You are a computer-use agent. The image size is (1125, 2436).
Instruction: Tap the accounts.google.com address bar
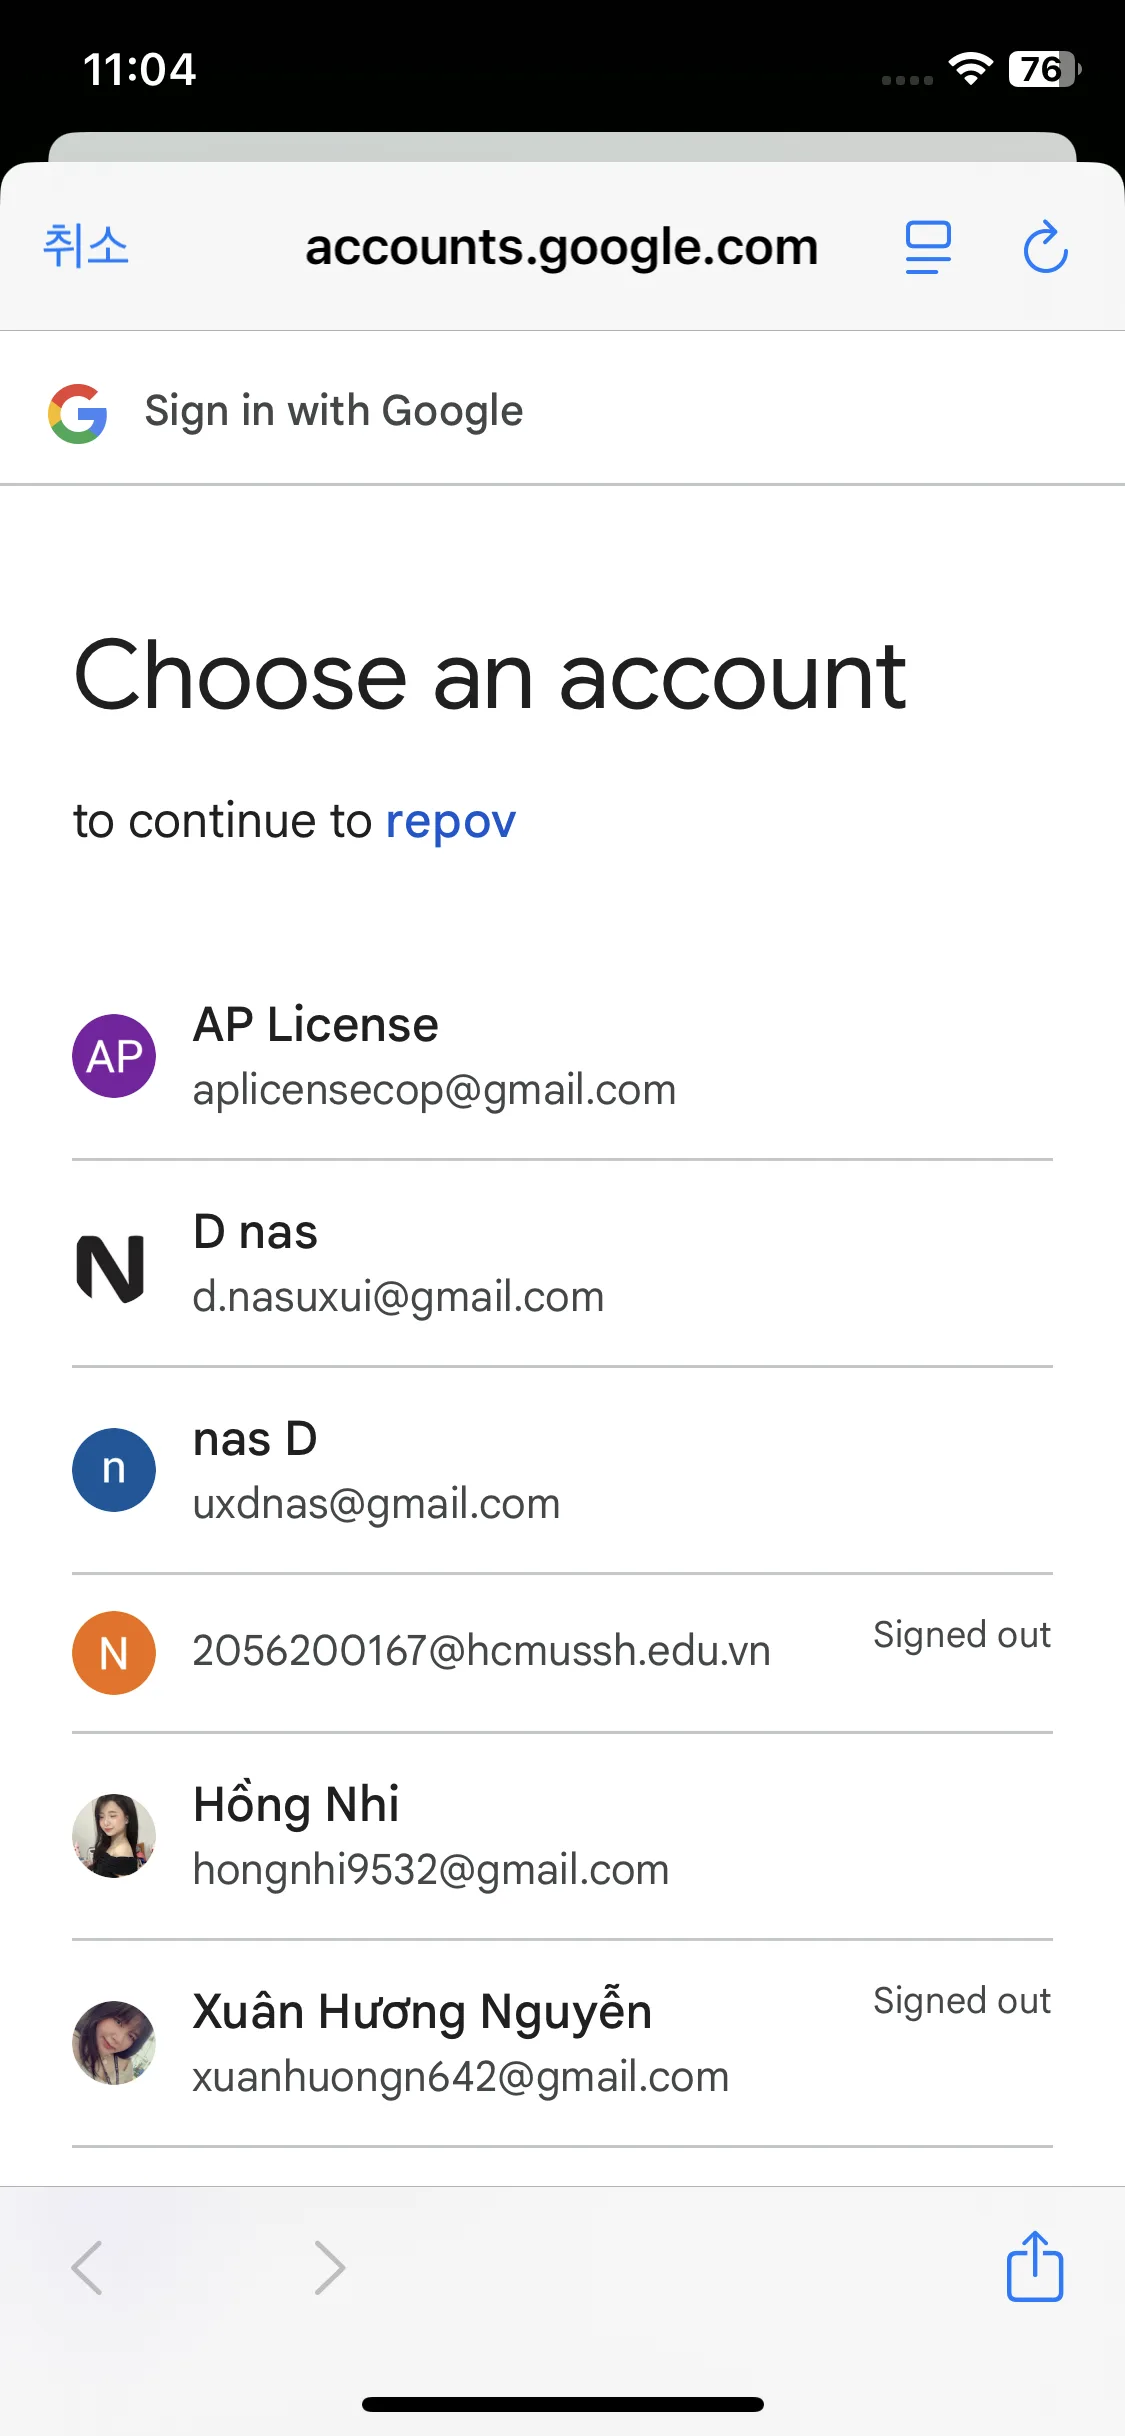coord(561,247)
